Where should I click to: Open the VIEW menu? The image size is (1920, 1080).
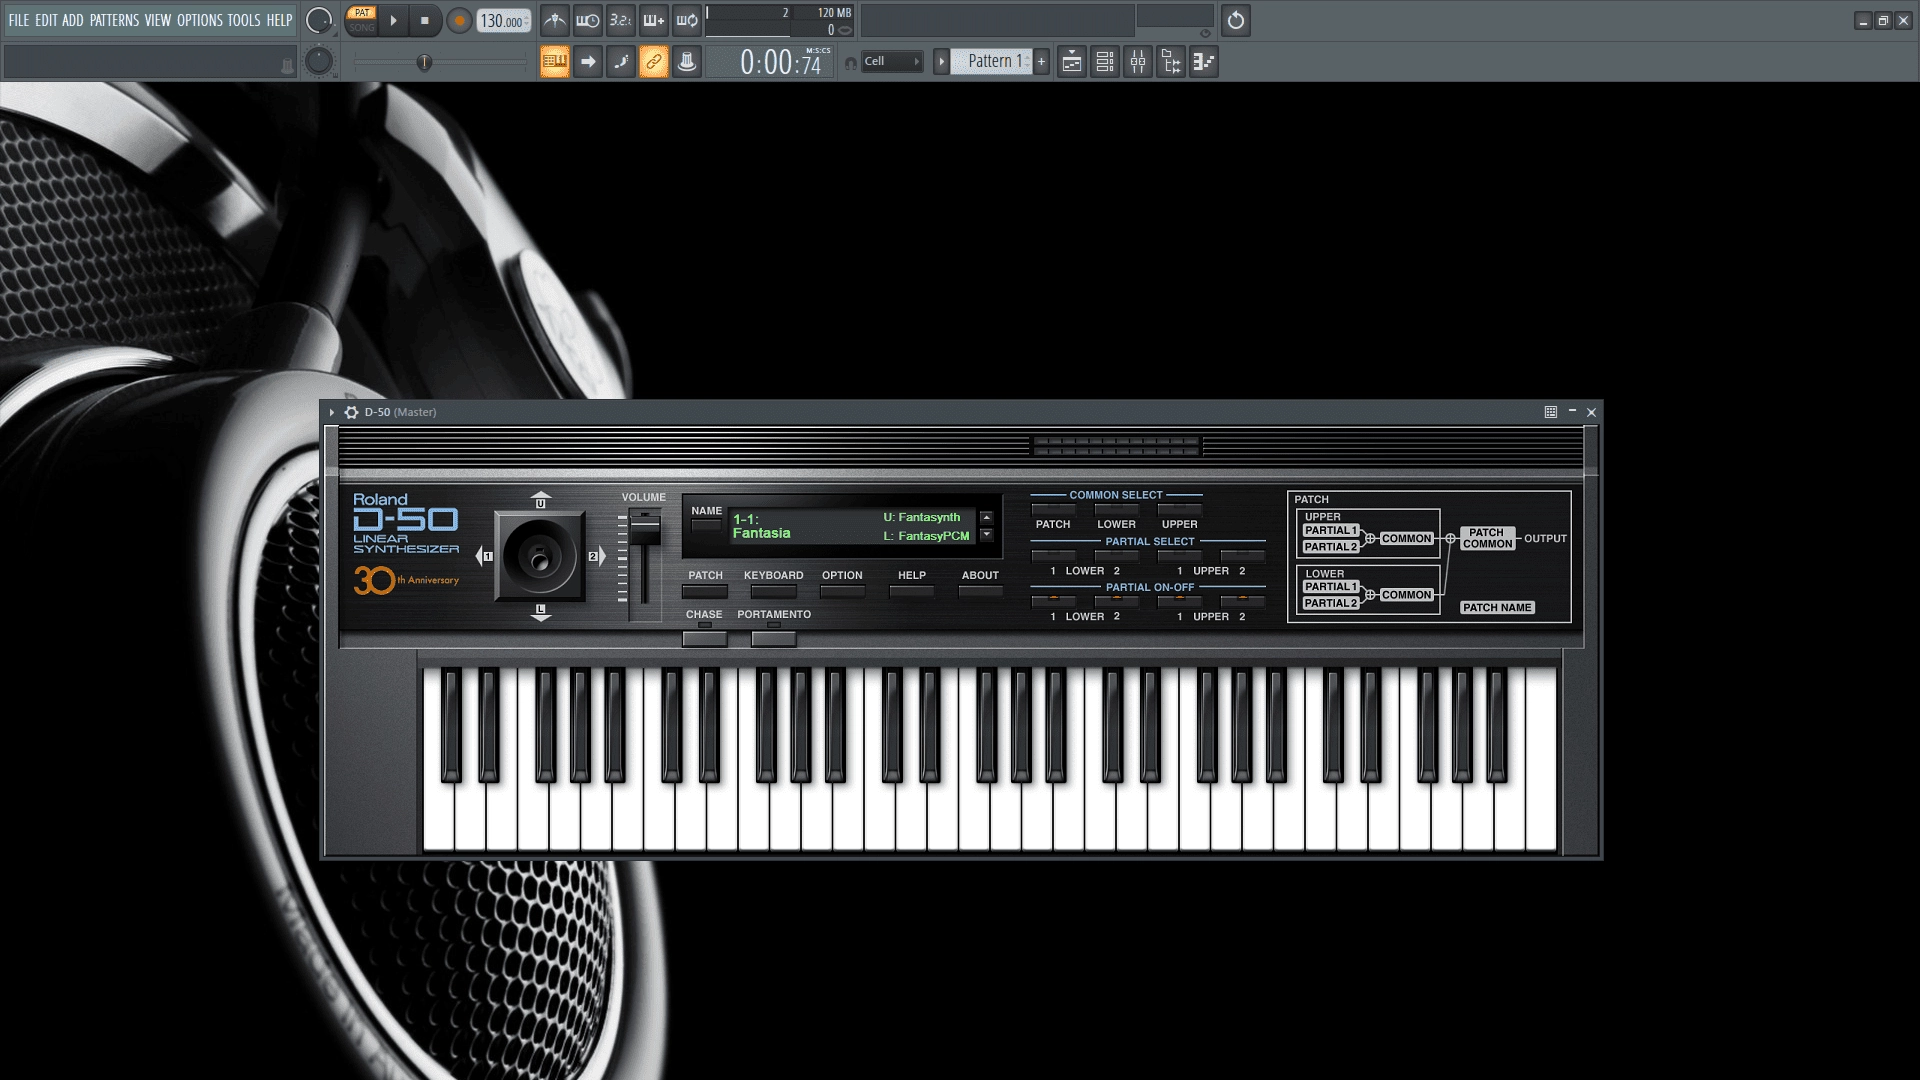click(158, 20)
